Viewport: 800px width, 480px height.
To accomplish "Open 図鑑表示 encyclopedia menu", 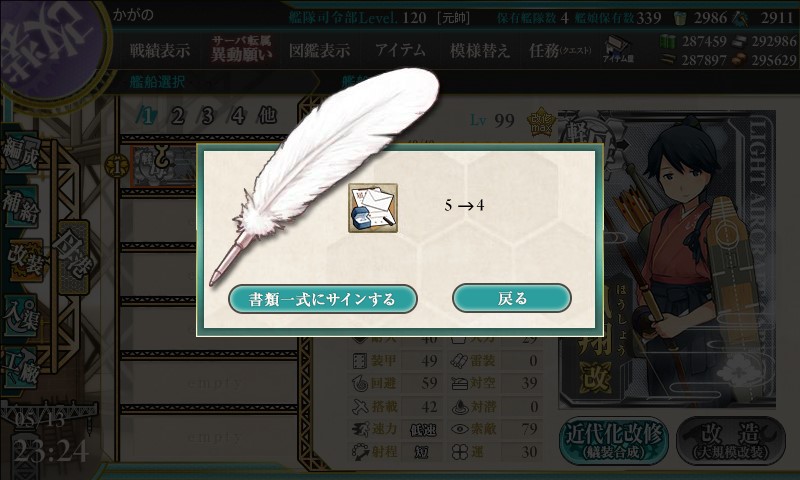I will 319,50.
